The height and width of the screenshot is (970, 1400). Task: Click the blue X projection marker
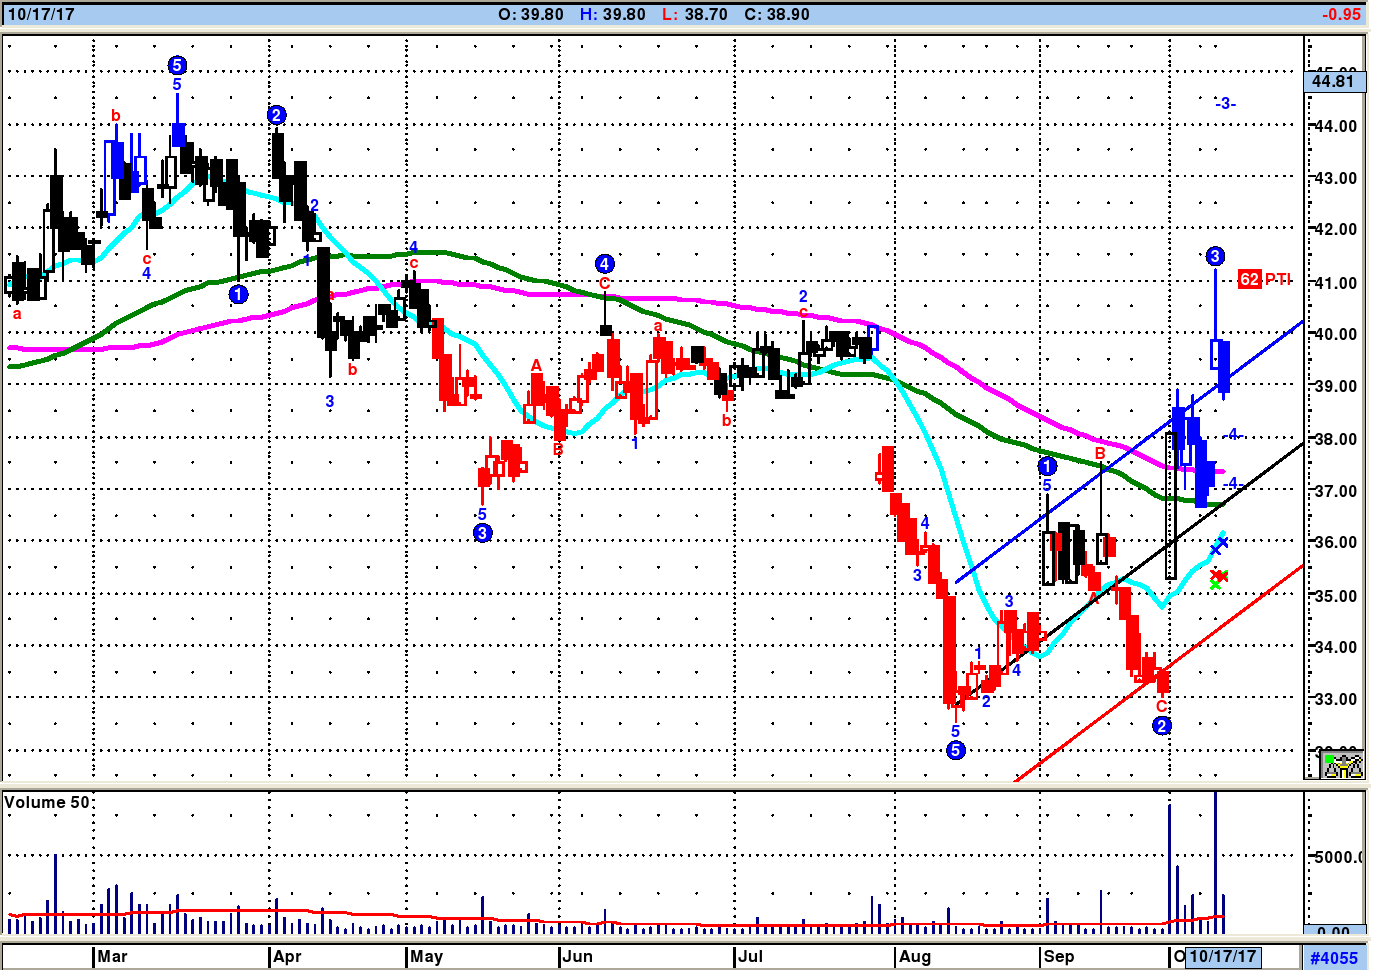[1219, 545]
